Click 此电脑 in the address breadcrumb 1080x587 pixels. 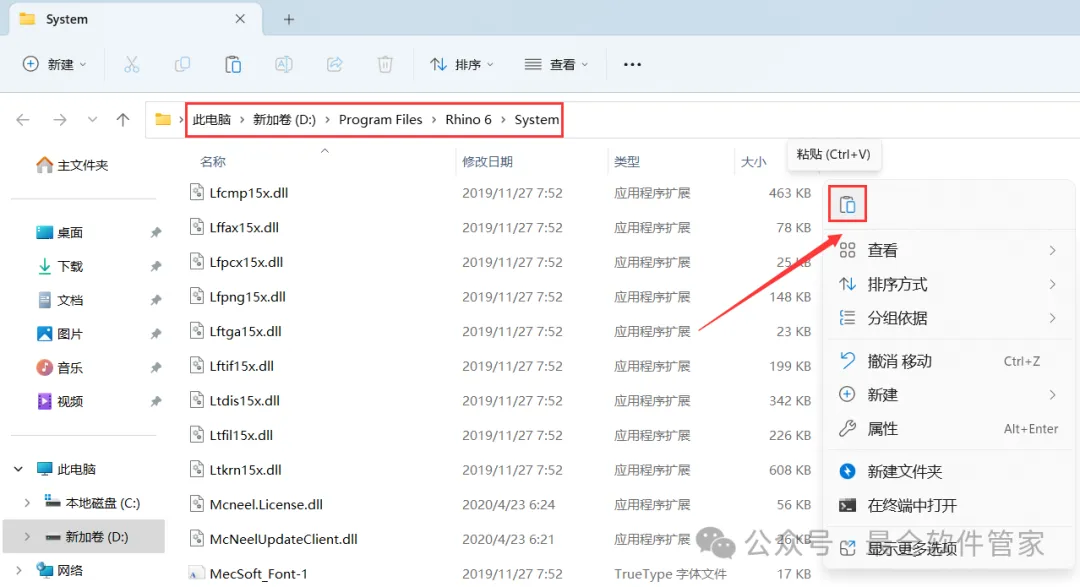click(x=211, y=120)
